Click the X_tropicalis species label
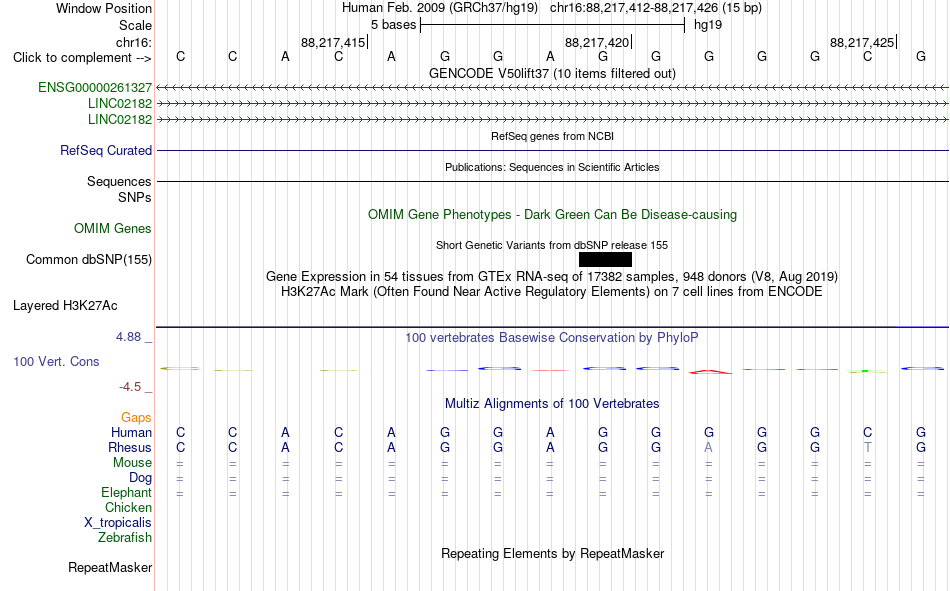 pos(118,523)
